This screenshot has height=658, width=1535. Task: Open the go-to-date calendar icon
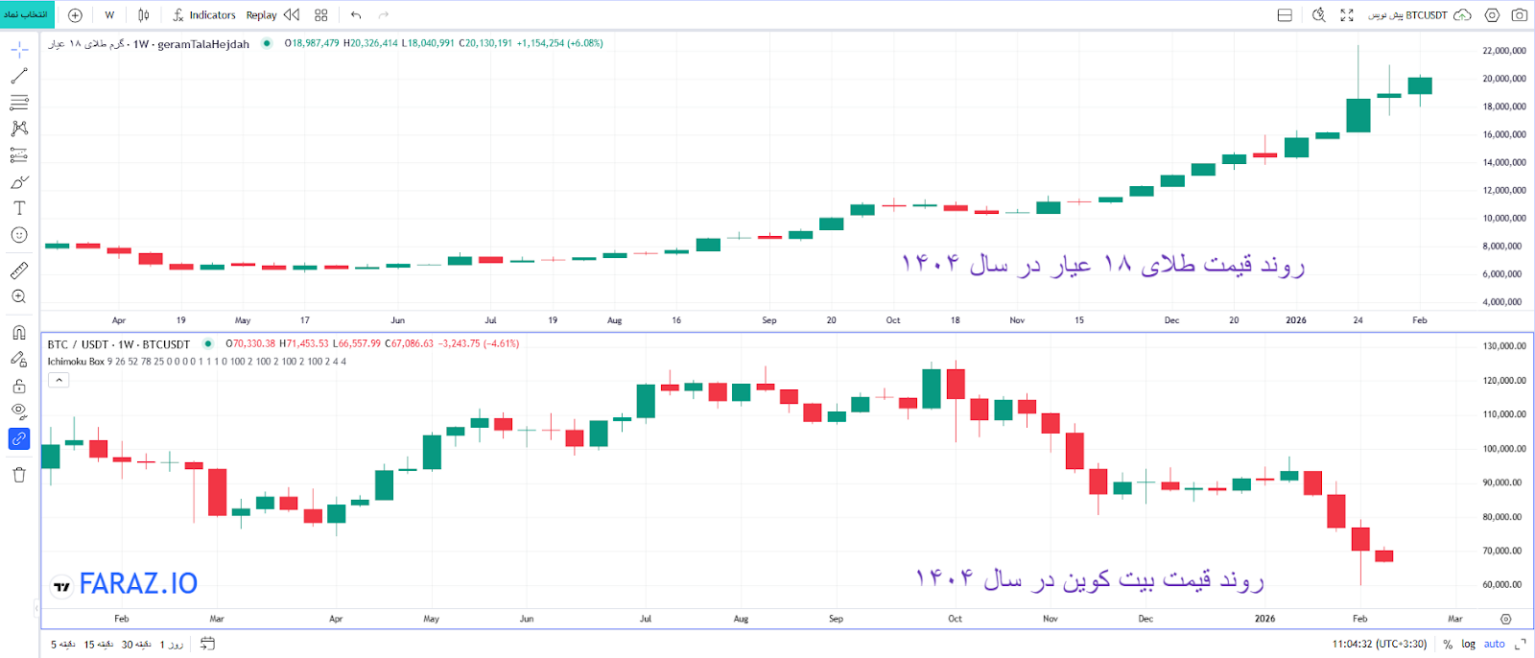pos(207,644)
